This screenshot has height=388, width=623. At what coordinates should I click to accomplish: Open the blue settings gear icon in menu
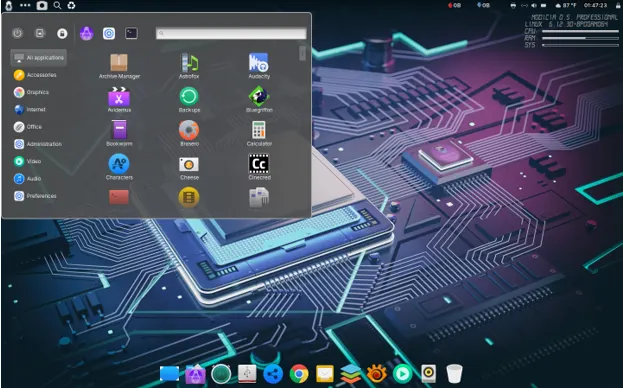pos(109,33)
